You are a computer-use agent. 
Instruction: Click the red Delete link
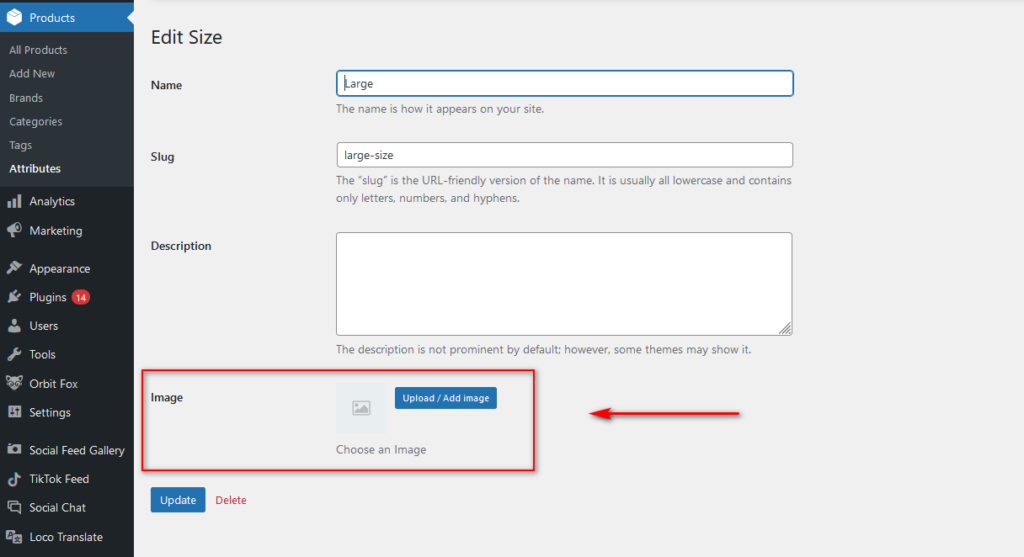coord(231,500)
